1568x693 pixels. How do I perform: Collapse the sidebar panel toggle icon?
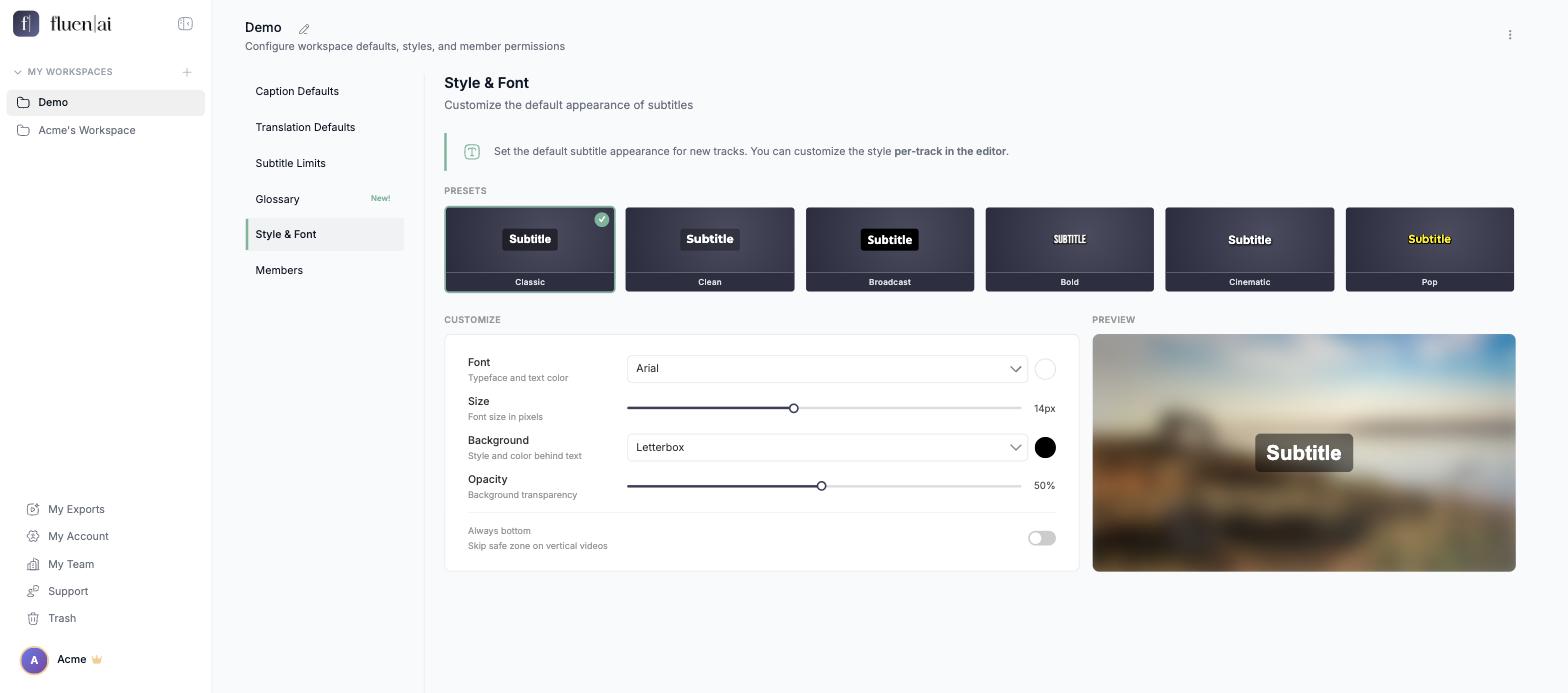(185, 24)
